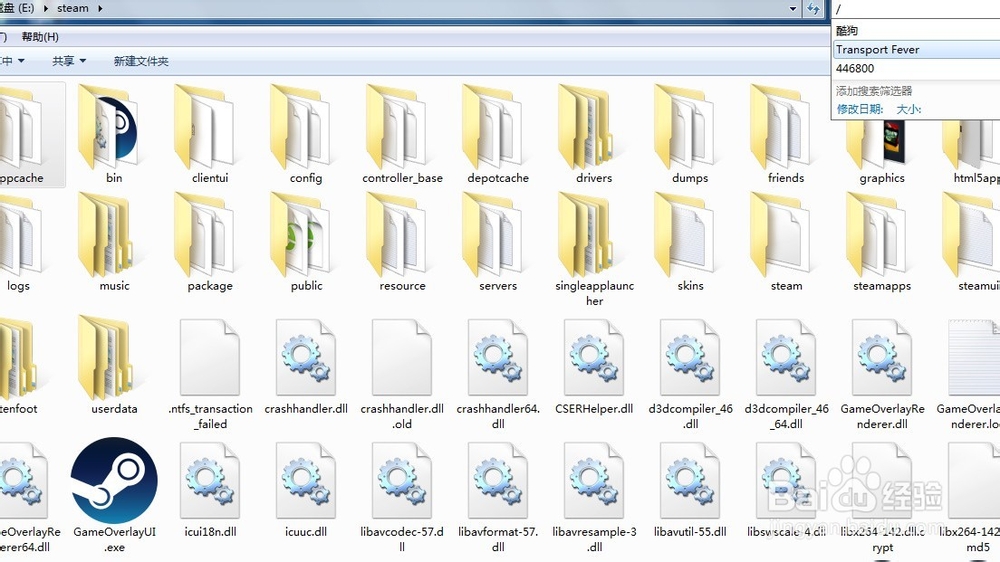
Task: Choose Transport Fever search suggestion
Action: coord(916,49)
